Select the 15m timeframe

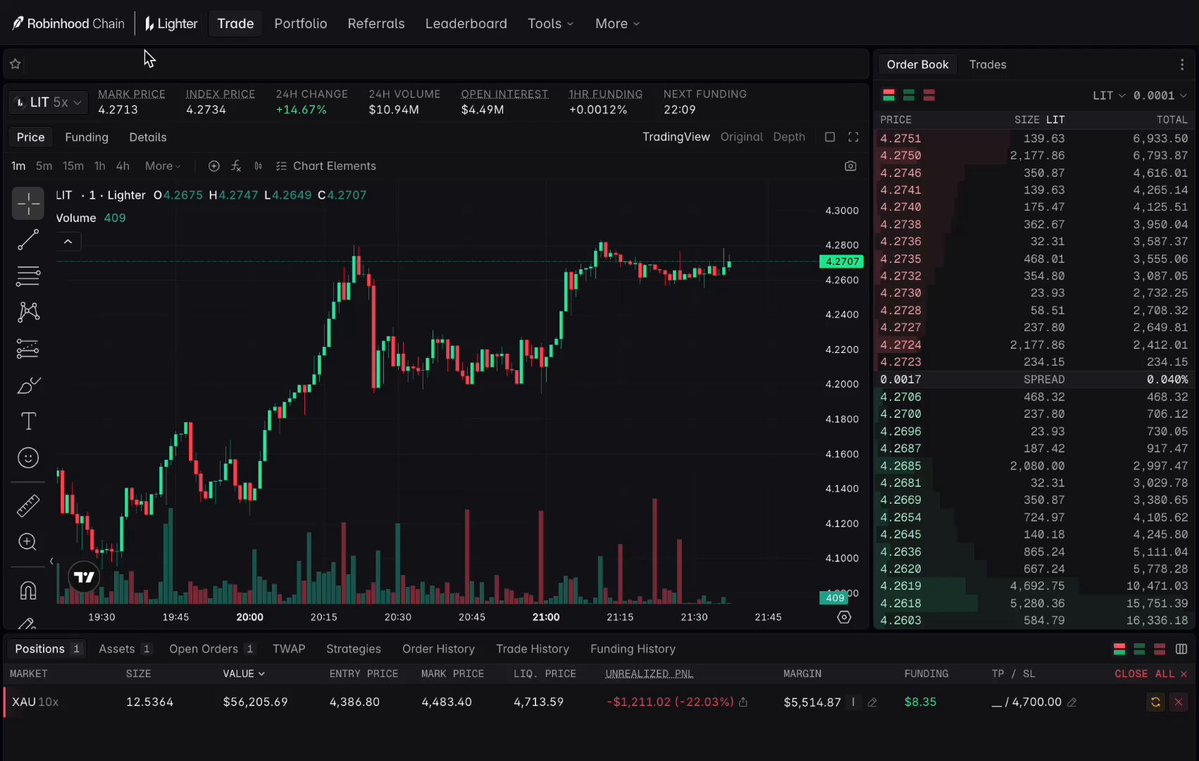(x=73, y=166)
